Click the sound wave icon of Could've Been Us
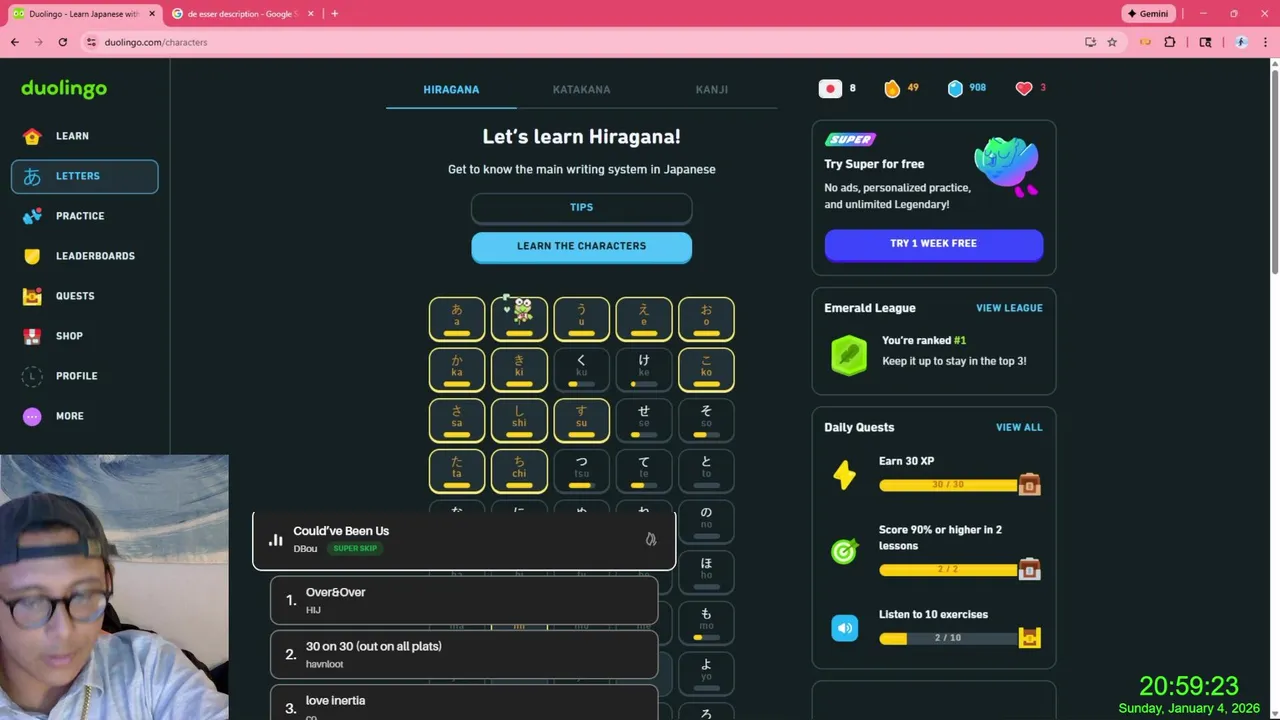 (x=651, y=540)
